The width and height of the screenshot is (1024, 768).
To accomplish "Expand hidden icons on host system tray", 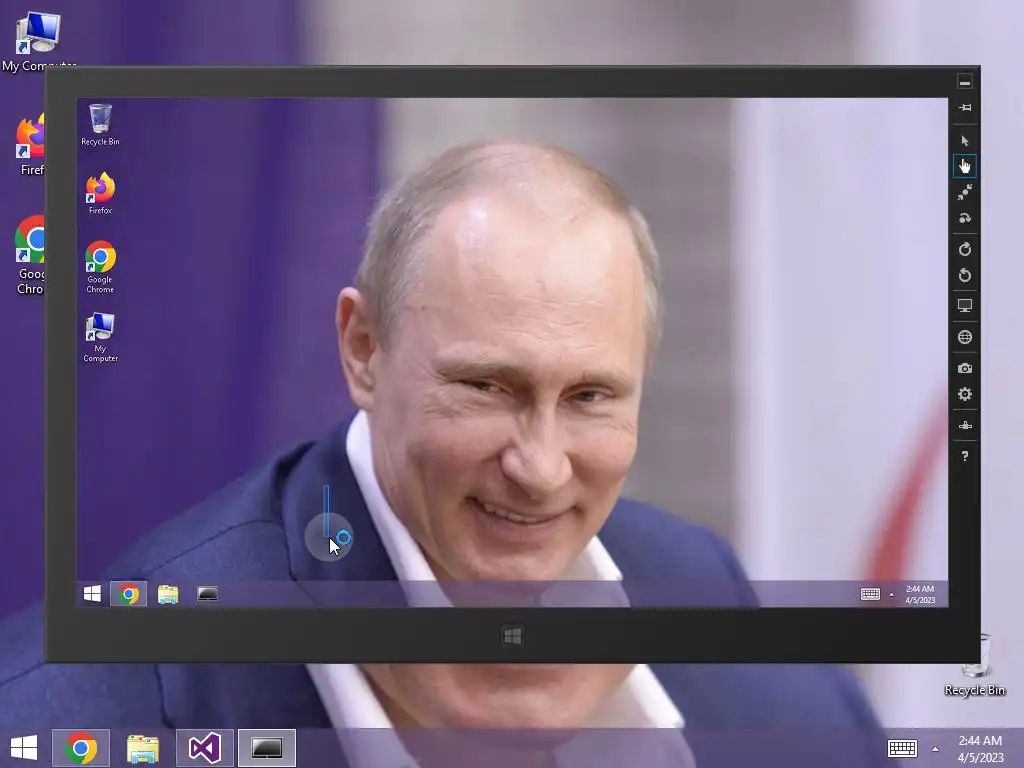I will pos(935,748).
